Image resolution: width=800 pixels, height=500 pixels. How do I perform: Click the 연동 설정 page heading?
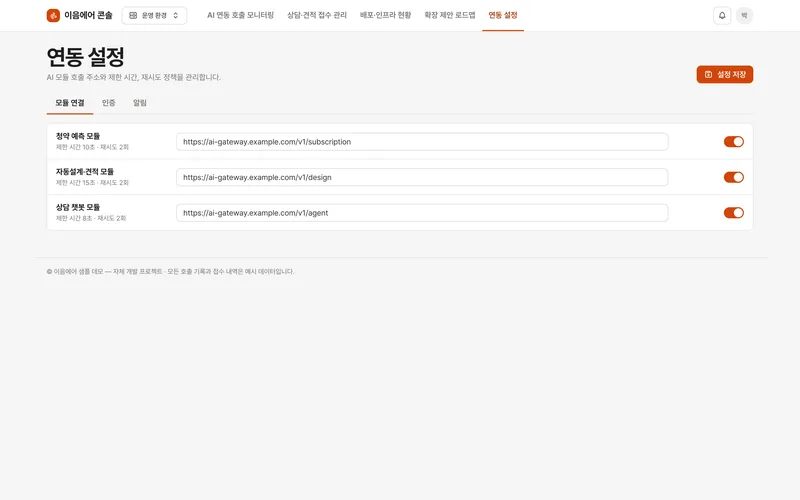[86, 57]
